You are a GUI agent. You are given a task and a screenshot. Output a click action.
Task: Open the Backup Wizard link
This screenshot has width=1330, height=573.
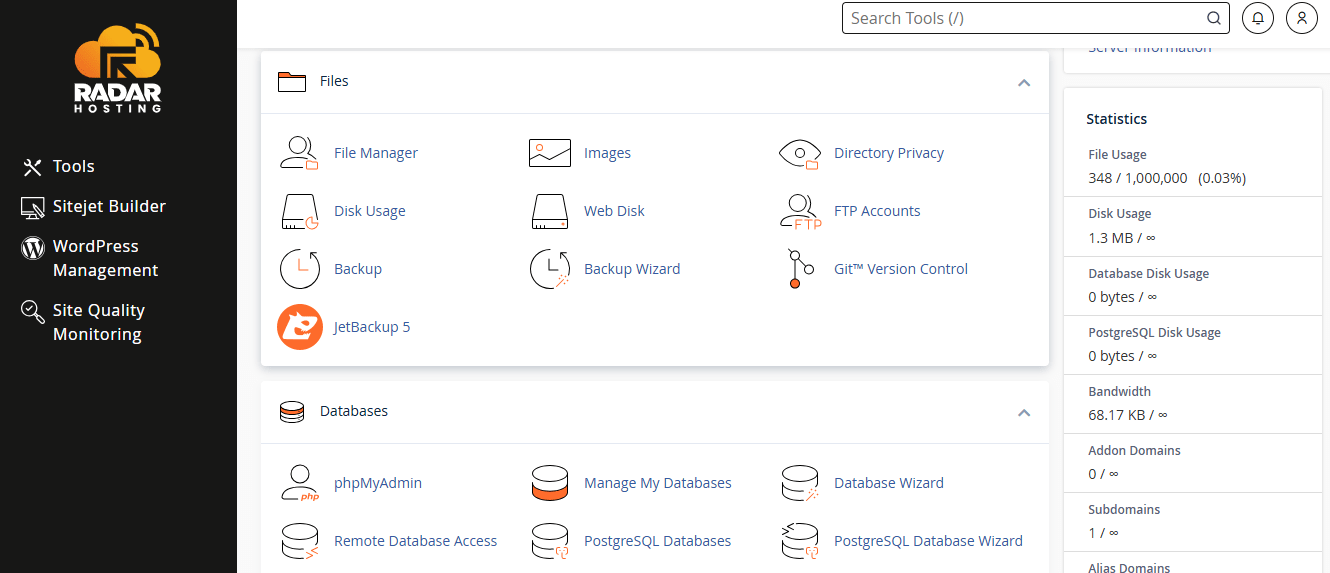[632, 269]
